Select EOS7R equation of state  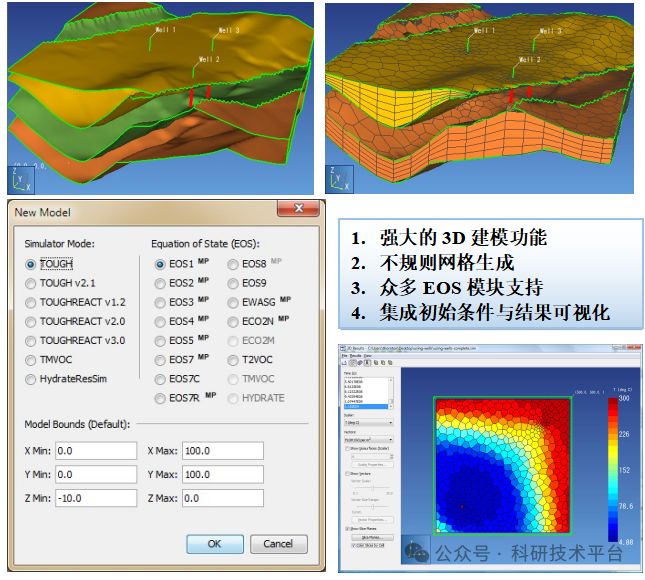click(x=160, y=399)
